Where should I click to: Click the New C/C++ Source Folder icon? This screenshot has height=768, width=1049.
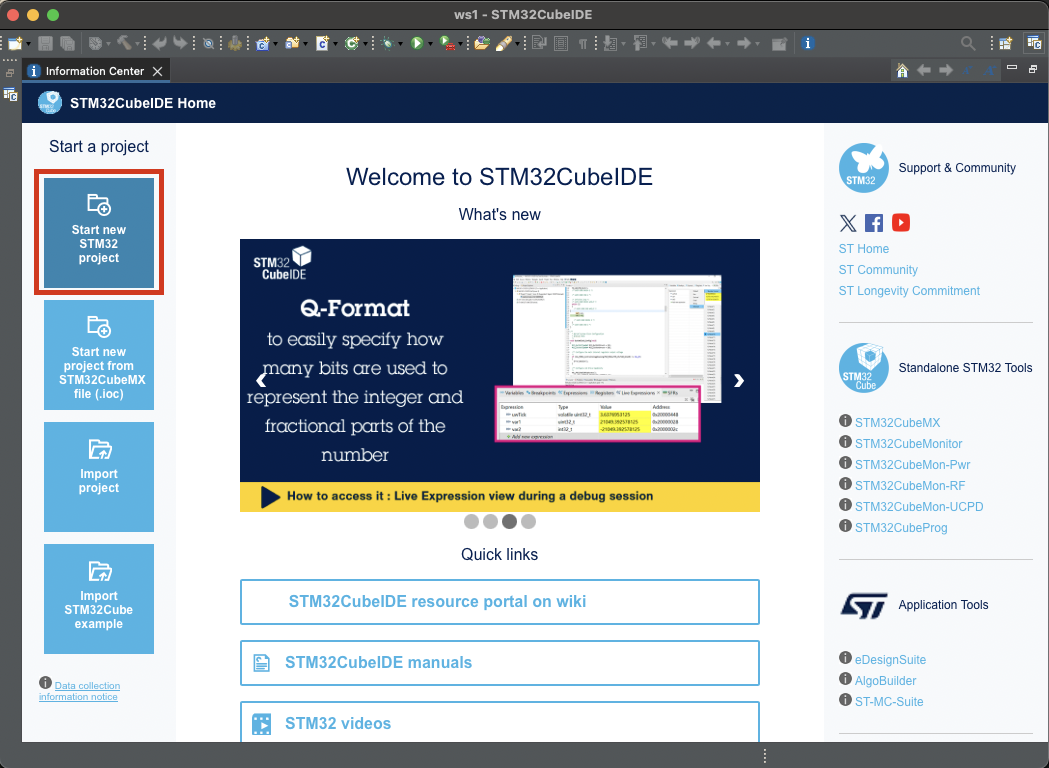pos(292,43)
